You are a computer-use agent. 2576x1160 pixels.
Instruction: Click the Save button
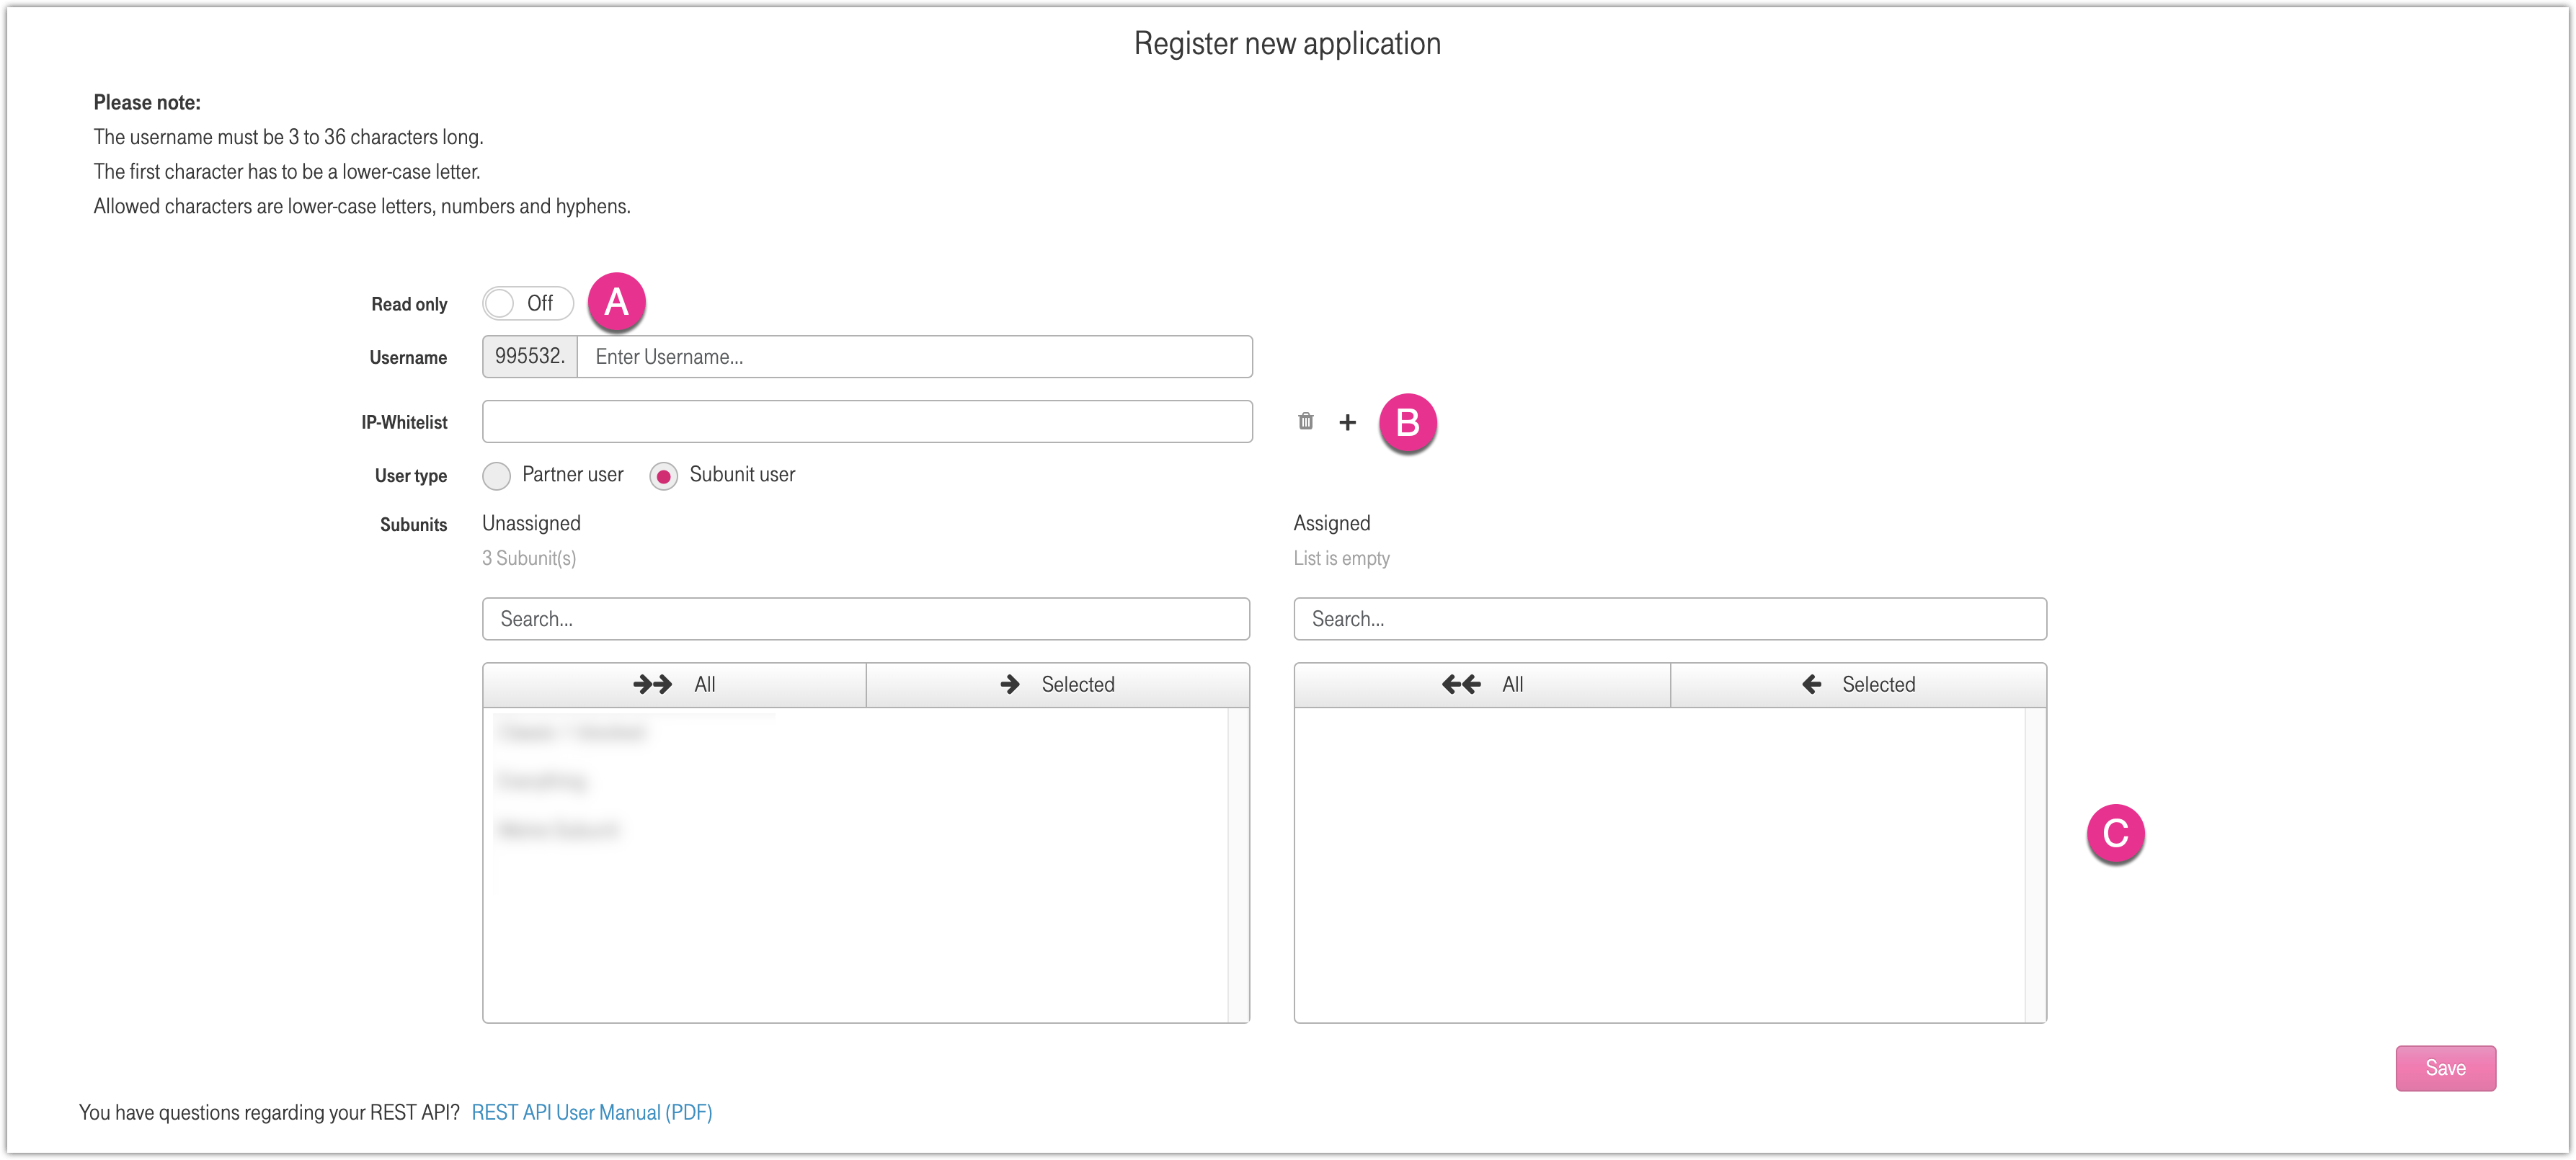(2444, 1067)
